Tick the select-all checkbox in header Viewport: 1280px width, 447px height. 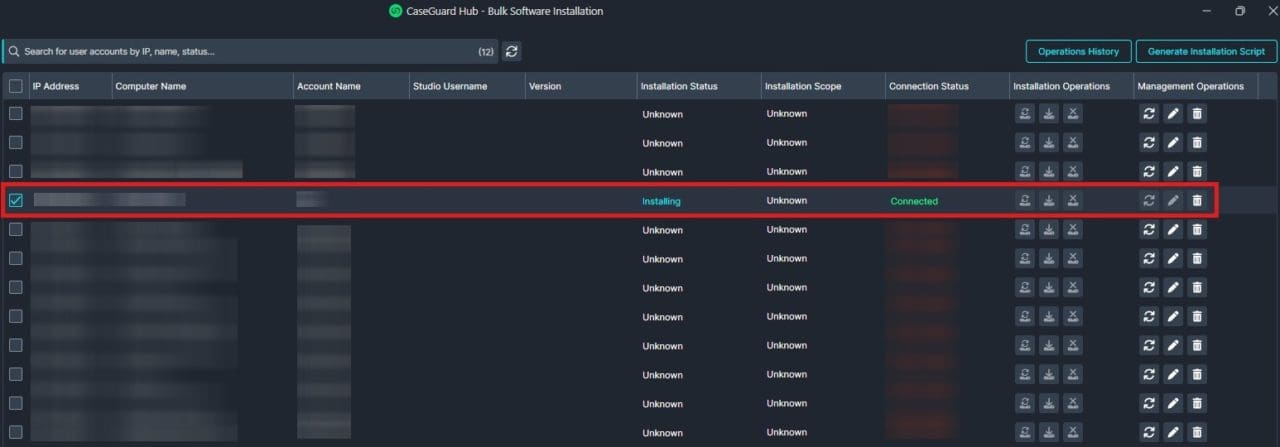(15, 86)
